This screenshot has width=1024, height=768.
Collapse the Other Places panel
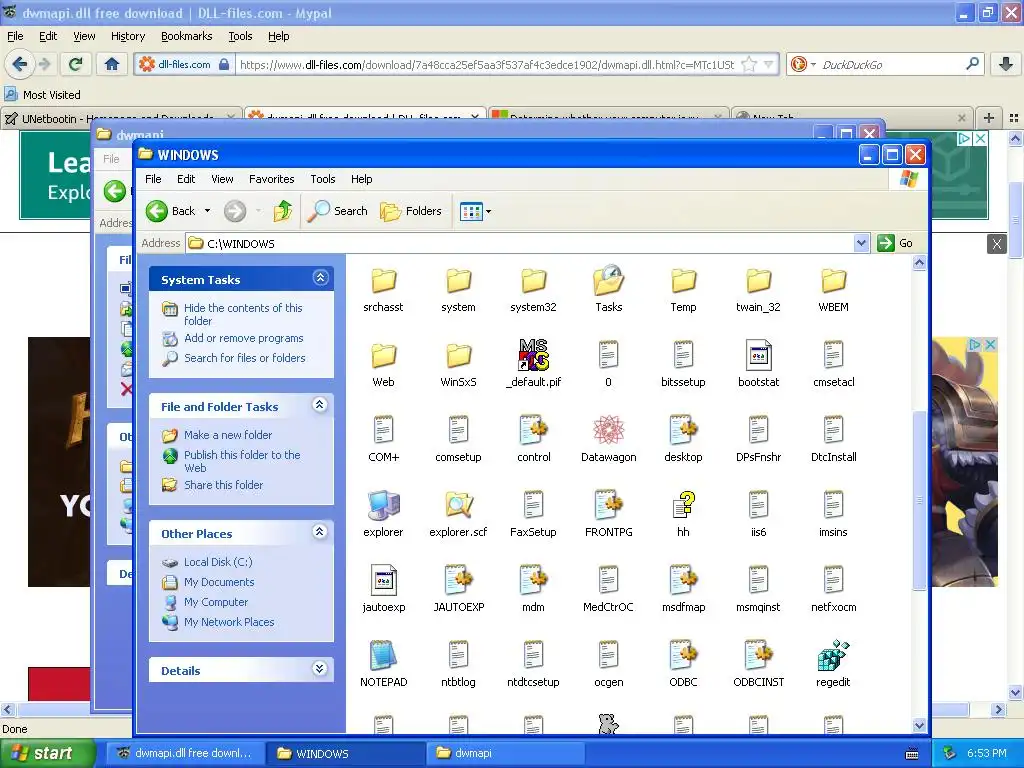[x=320, y=532]
